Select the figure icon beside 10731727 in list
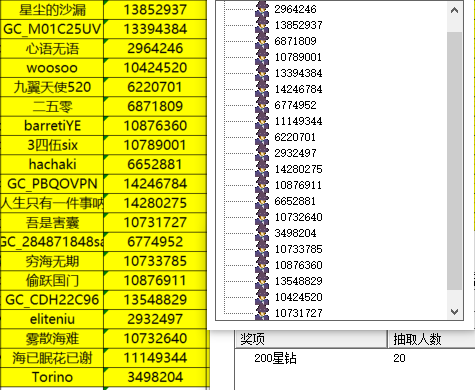Image resolution: width=475 pixels, height=390 pixels. point(262,312)
